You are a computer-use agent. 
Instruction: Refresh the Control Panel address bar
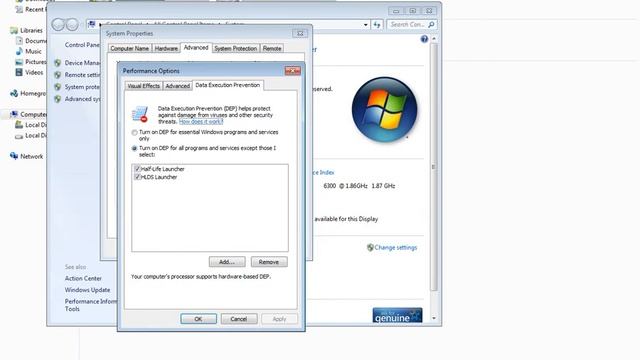point(377,25)
